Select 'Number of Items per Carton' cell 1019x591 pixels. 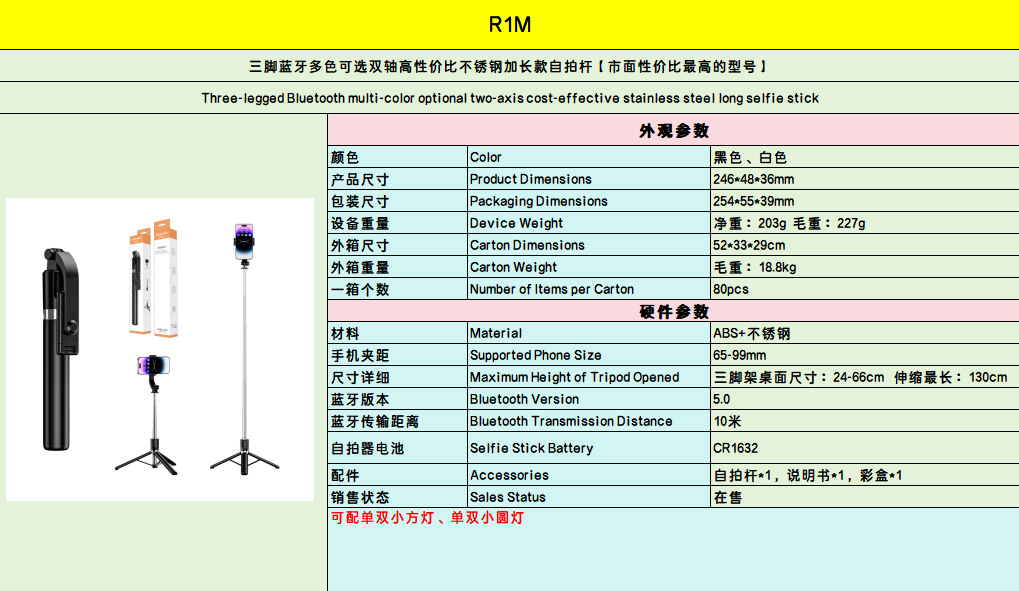click(589, 289)
